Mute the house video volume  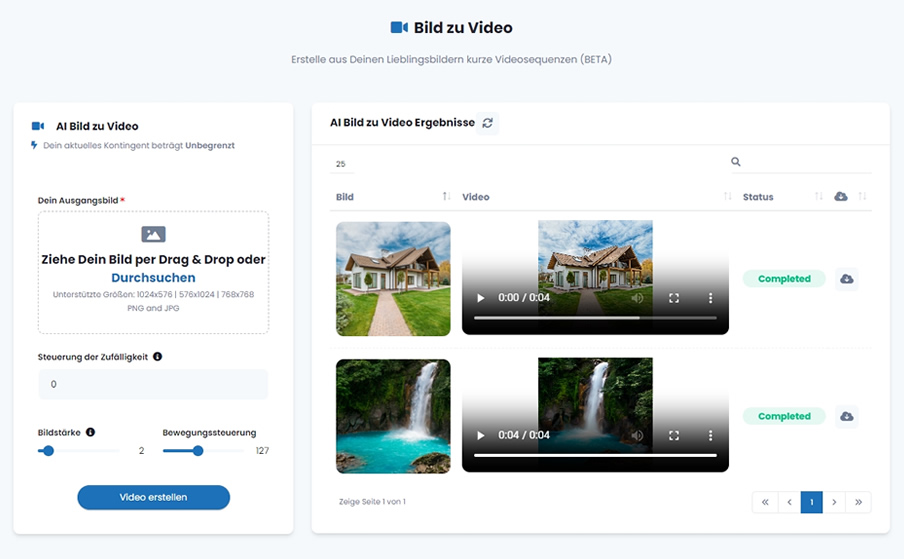[x=637, y=298]
